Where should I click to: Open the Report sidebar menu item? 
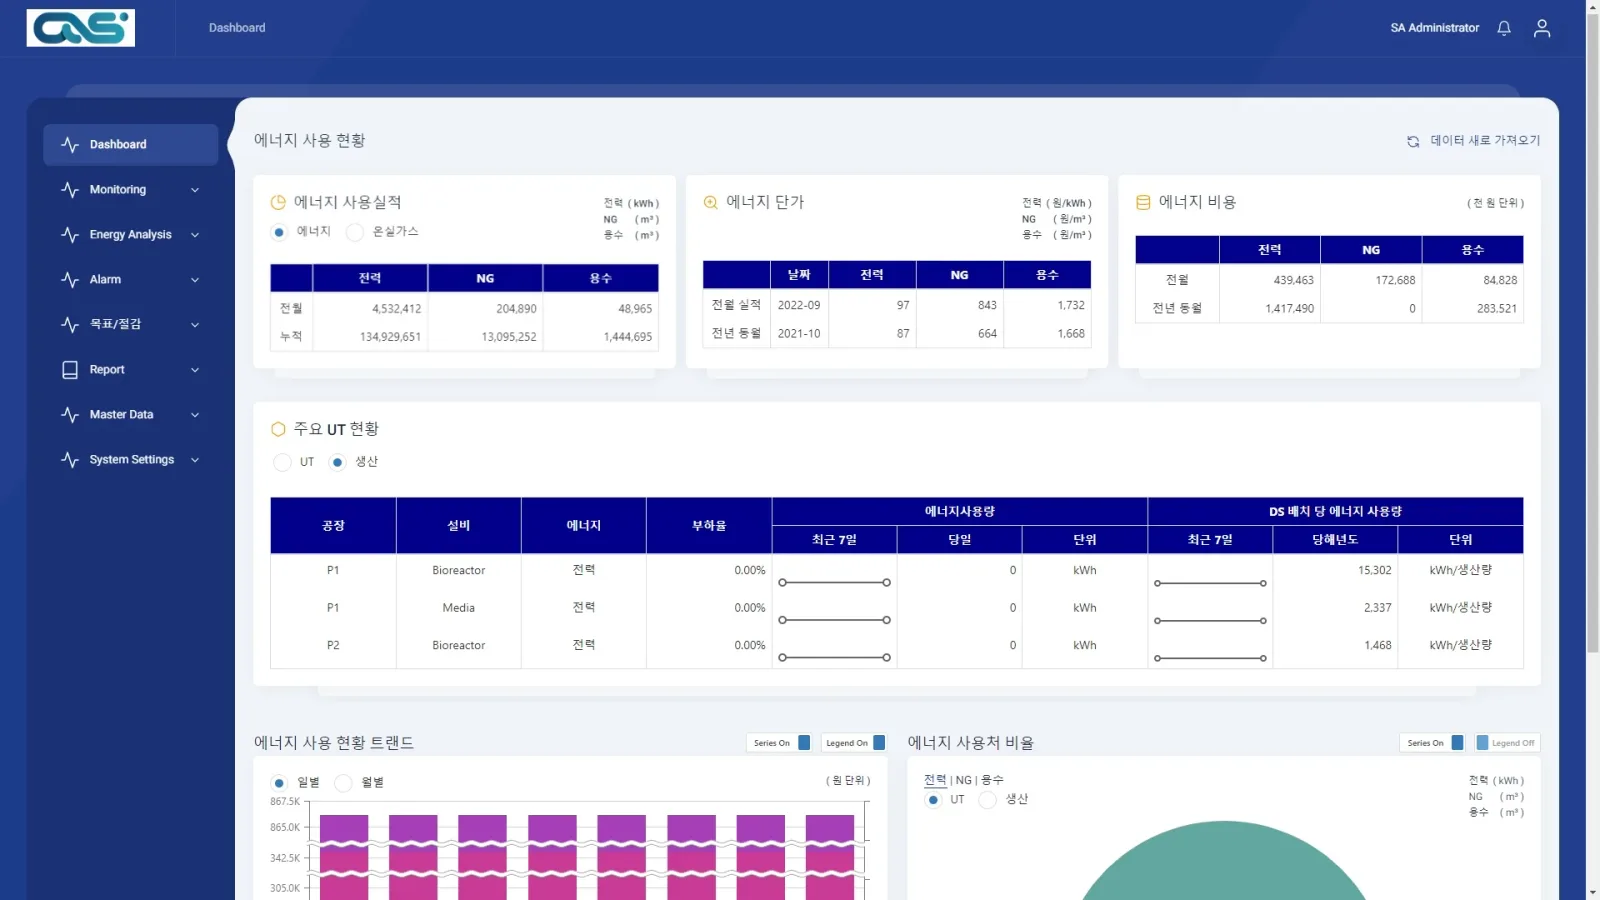(x=130, y=369)
